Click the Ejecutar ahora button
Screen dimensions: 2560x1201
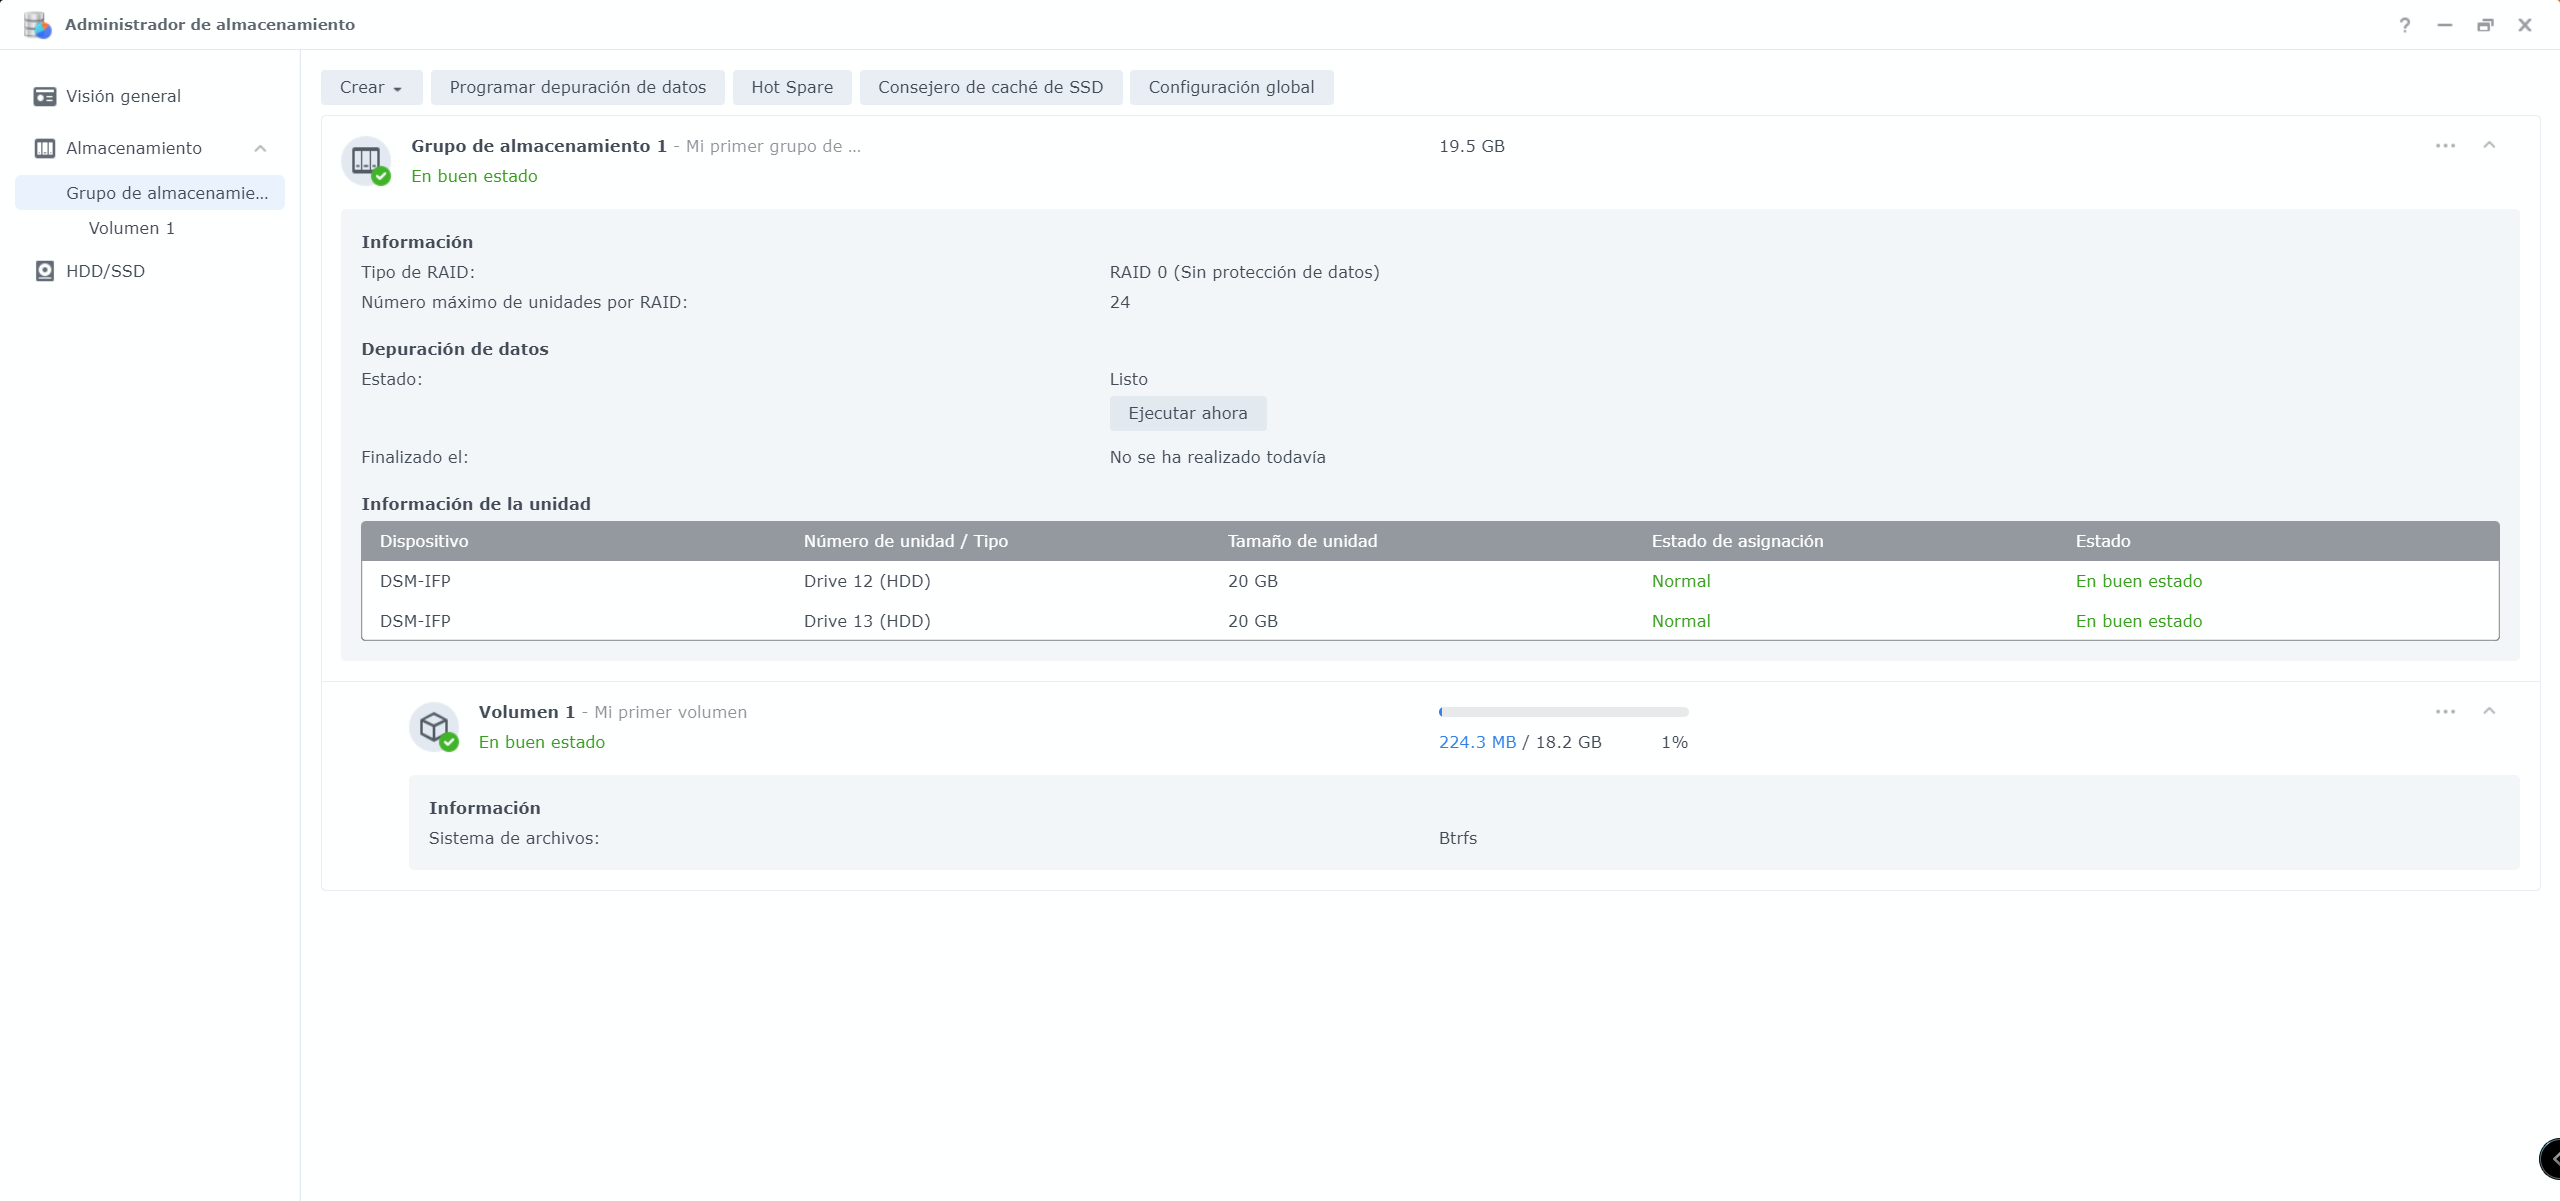click(1187, 414)
